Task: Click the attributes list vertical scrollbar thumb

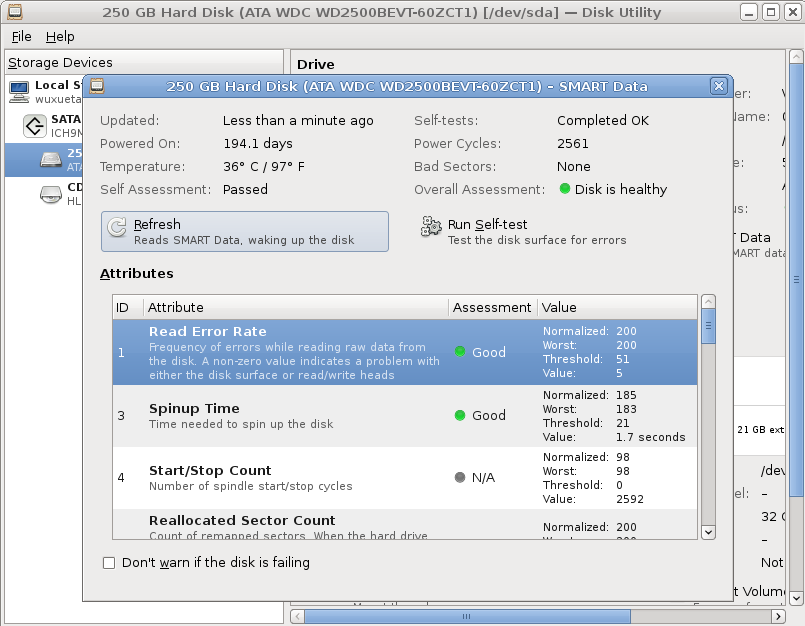Action: pos(708,326)
